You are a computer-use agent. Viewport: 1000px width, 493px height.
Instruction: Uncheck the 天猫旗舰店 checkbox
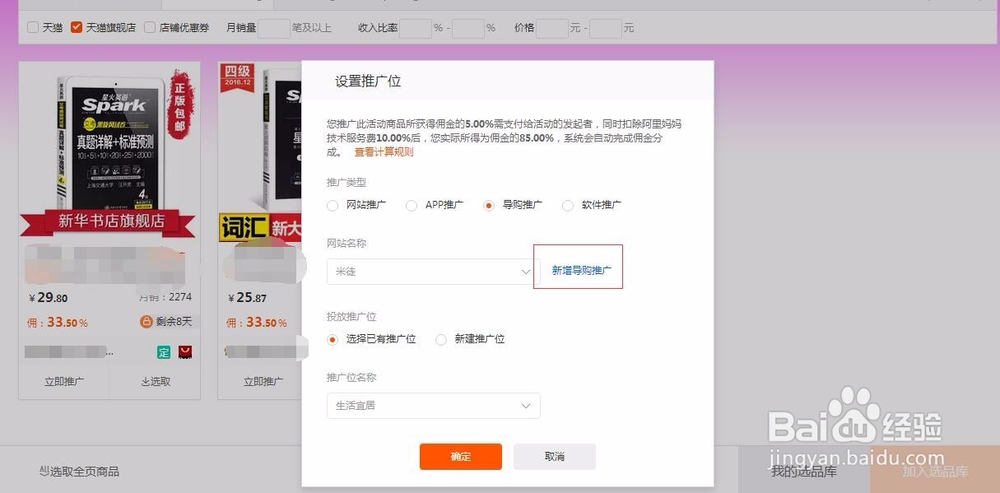[77, 27]
